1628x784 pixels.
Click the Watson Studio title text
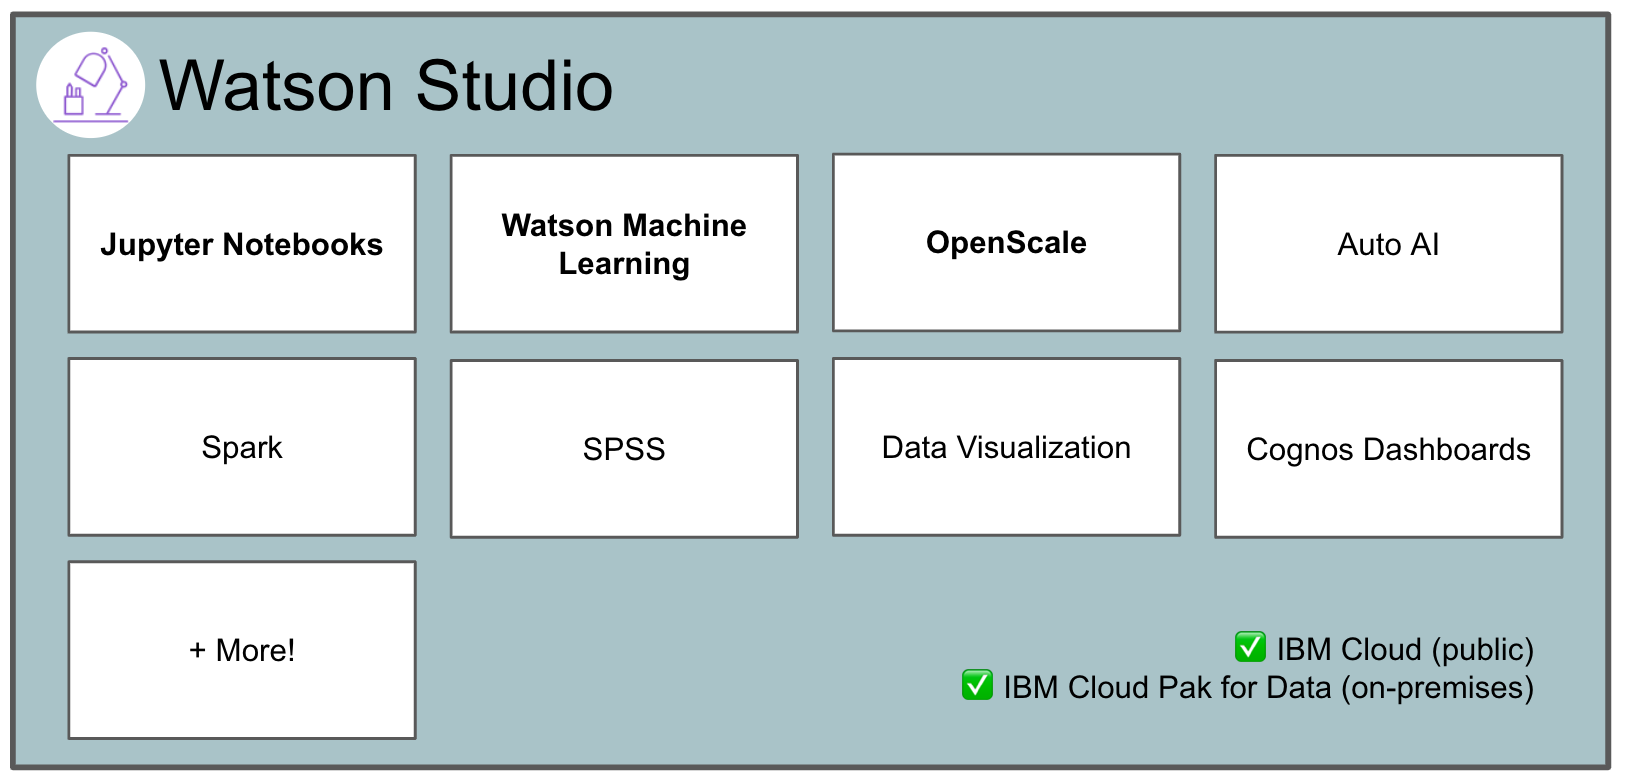click(386, 86)
